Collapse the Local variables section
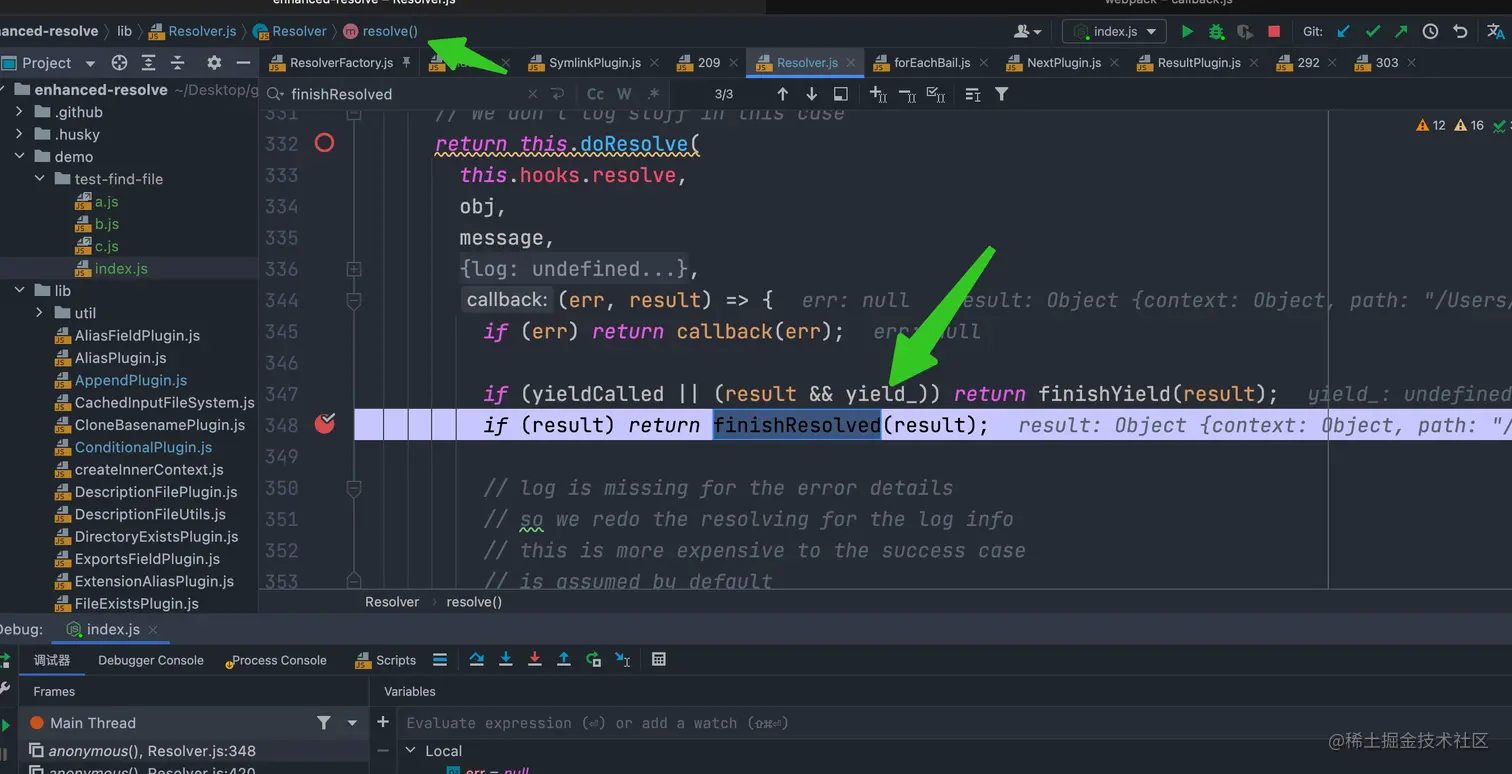Screen dimensions: 1512x774 [410, 751]
